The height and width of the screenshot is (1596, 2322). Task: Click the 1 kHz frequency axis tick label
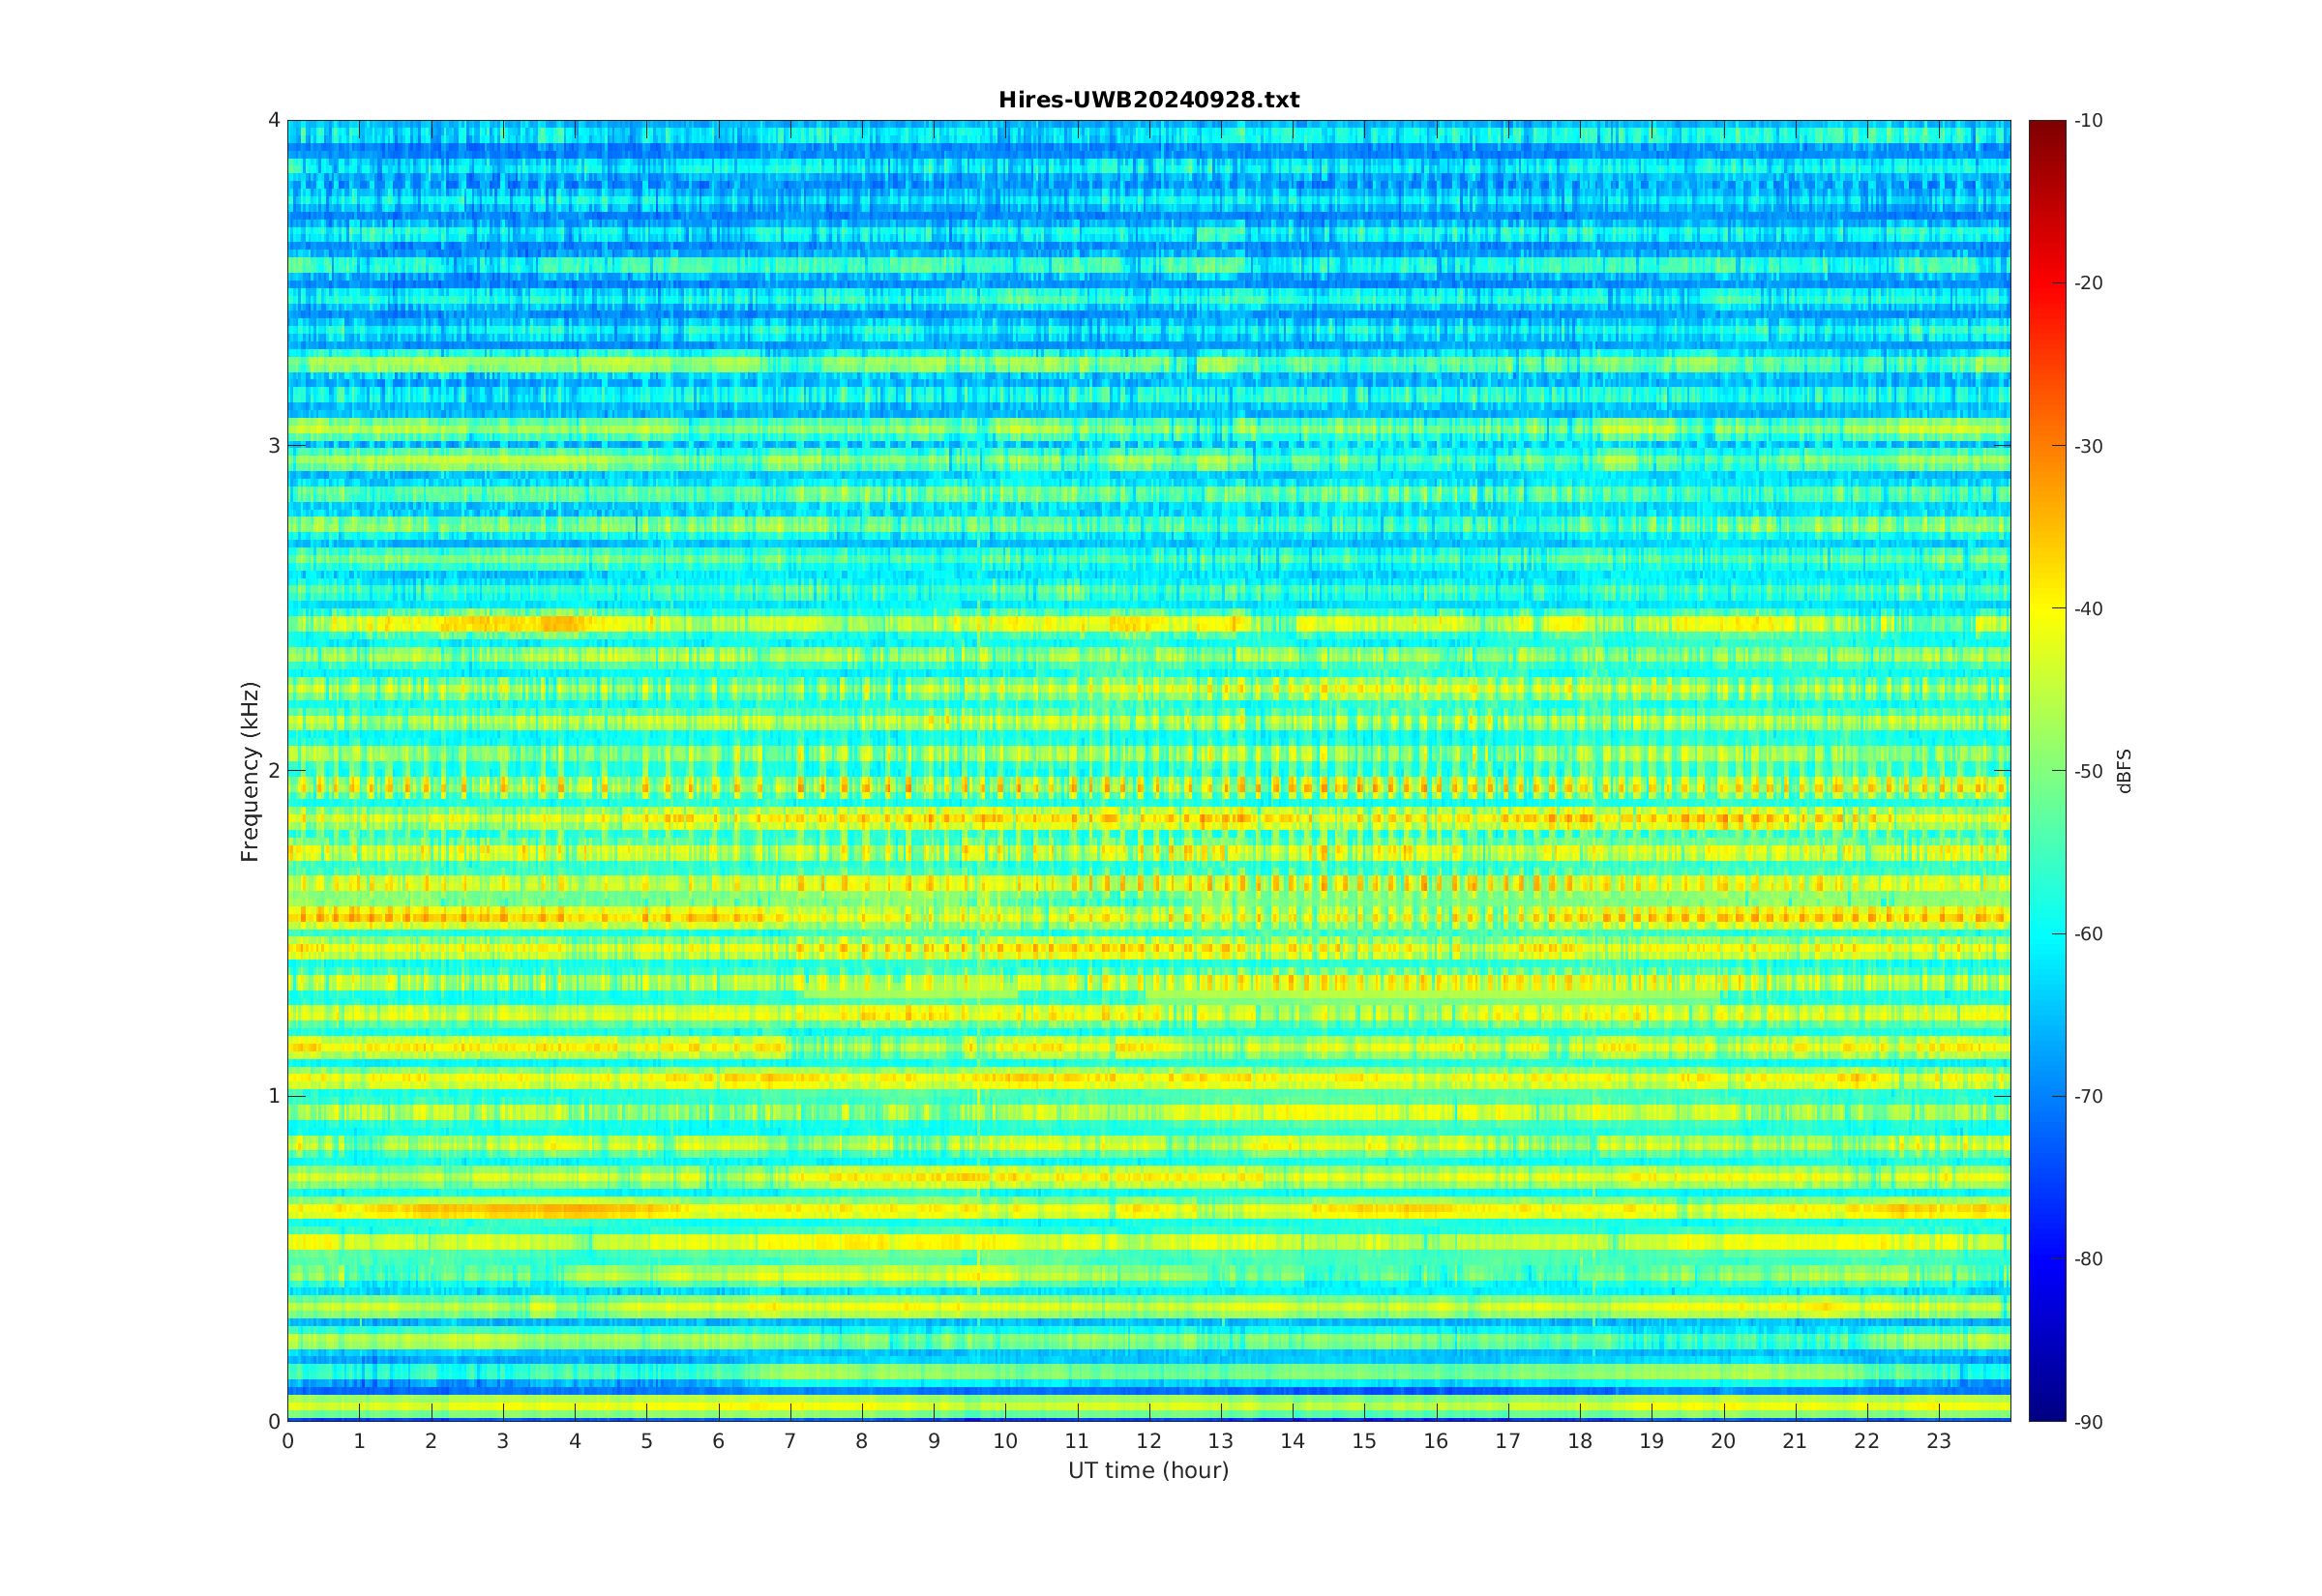tap(274, 1096)
